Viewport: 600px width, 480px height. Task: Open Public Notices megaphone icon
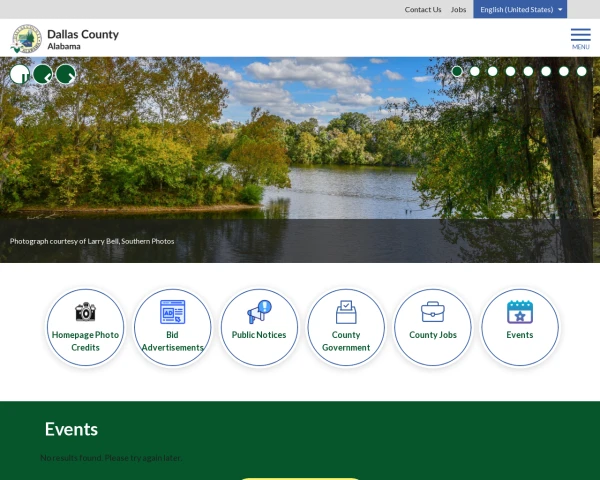click(x=259, y=312)
